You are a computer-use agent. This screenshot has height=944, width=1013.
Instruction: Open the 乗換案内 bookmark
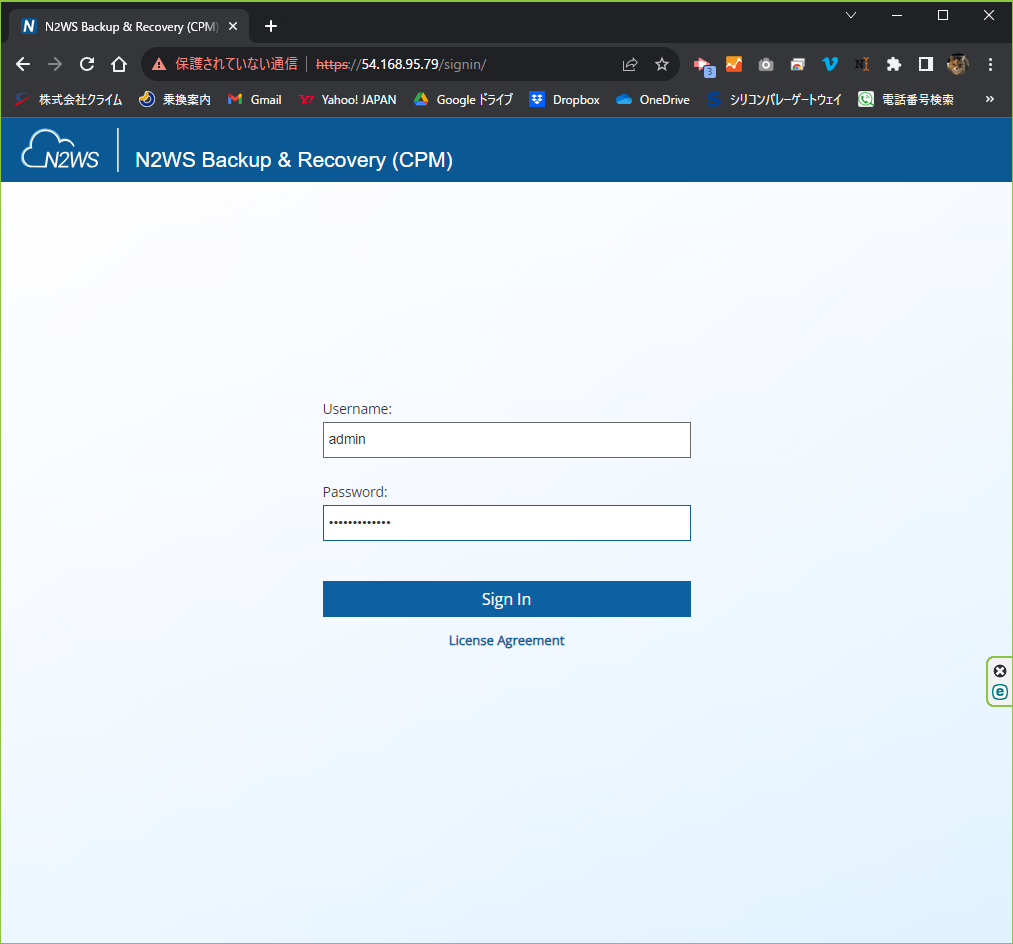175,100
